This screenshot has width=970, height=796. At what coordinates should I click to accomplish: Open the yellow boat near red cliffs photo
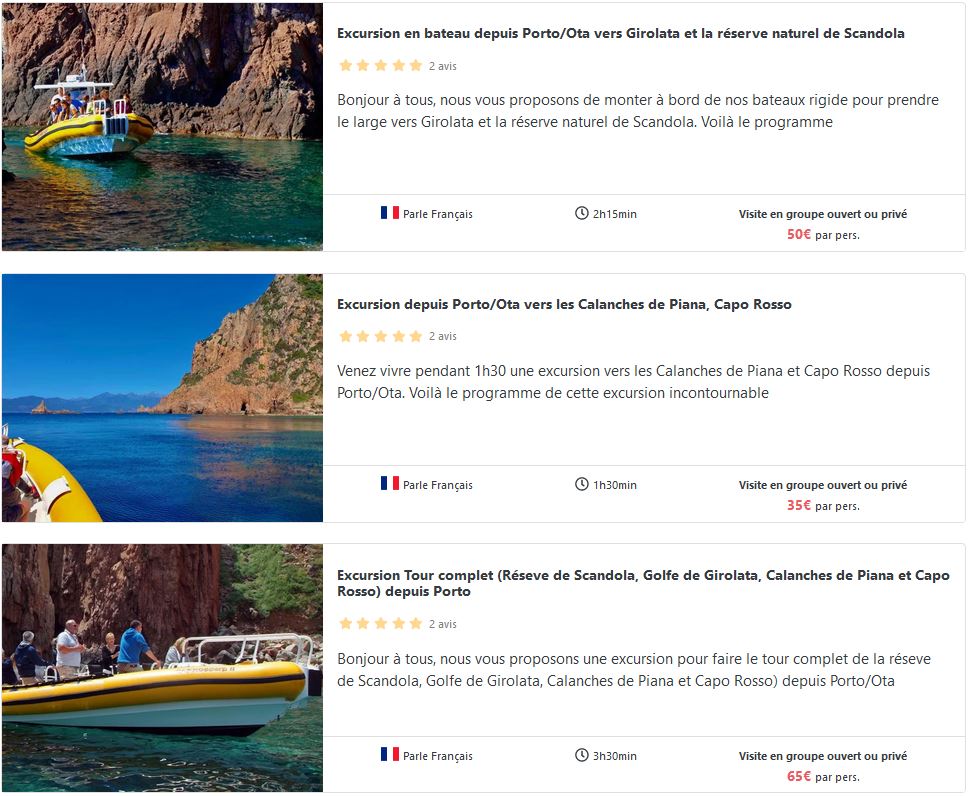(162, 126)
